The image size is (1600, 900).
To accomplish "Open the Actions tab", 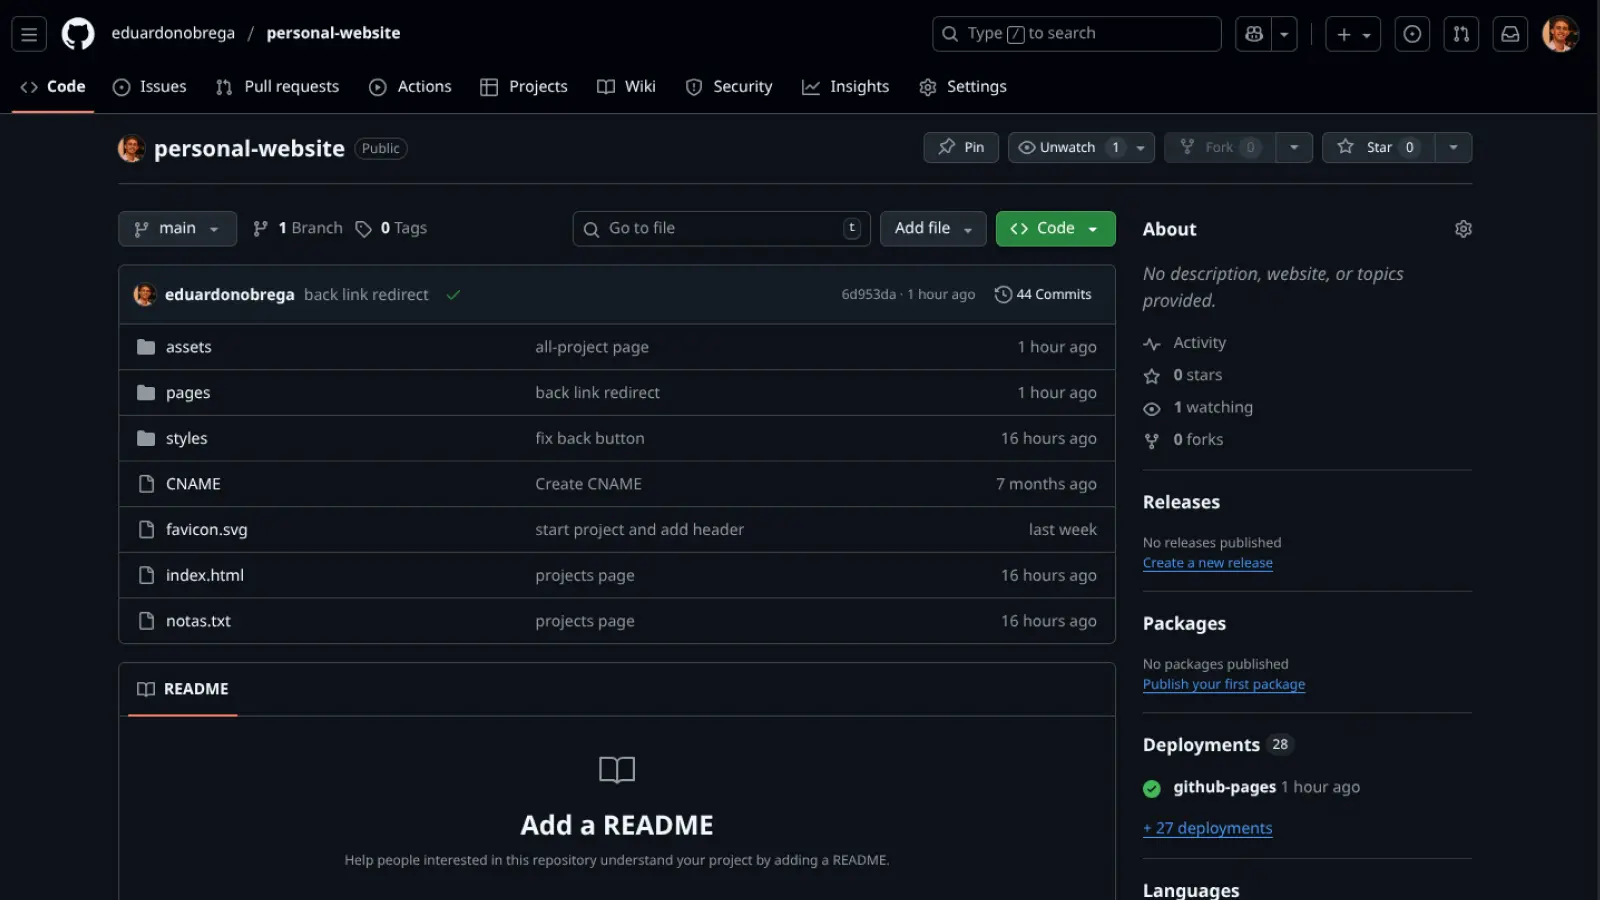I will pyautogui.click(x=411, y=87).
